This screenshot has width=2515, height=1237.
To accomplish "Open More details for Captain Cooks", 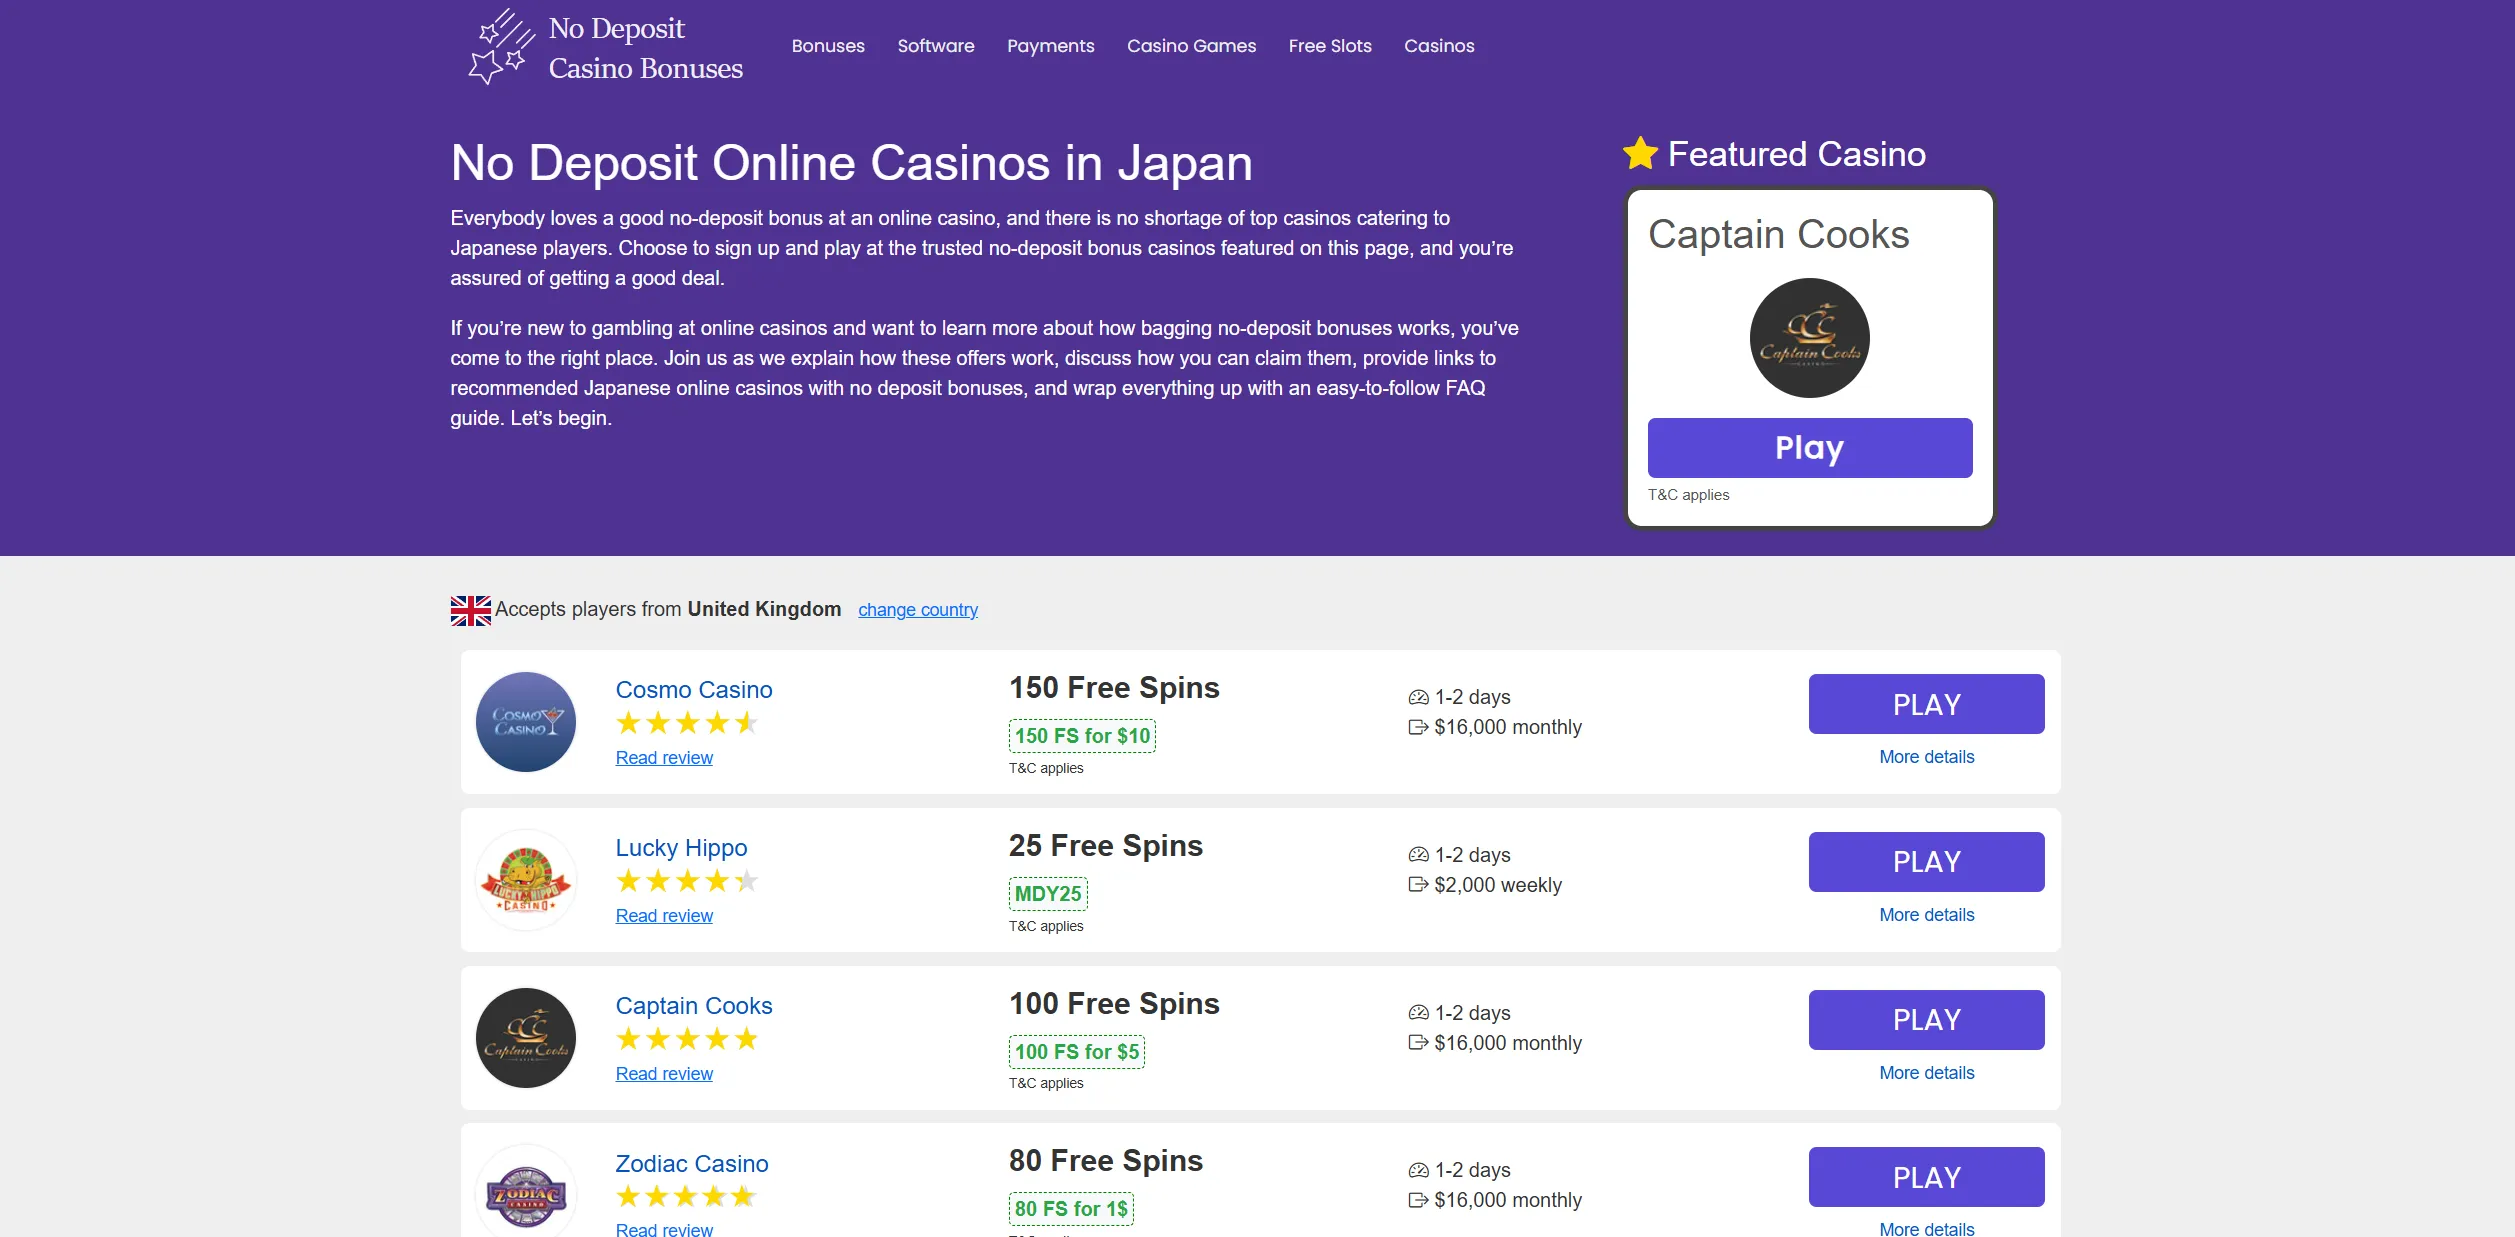I will pos(1926,1073).
